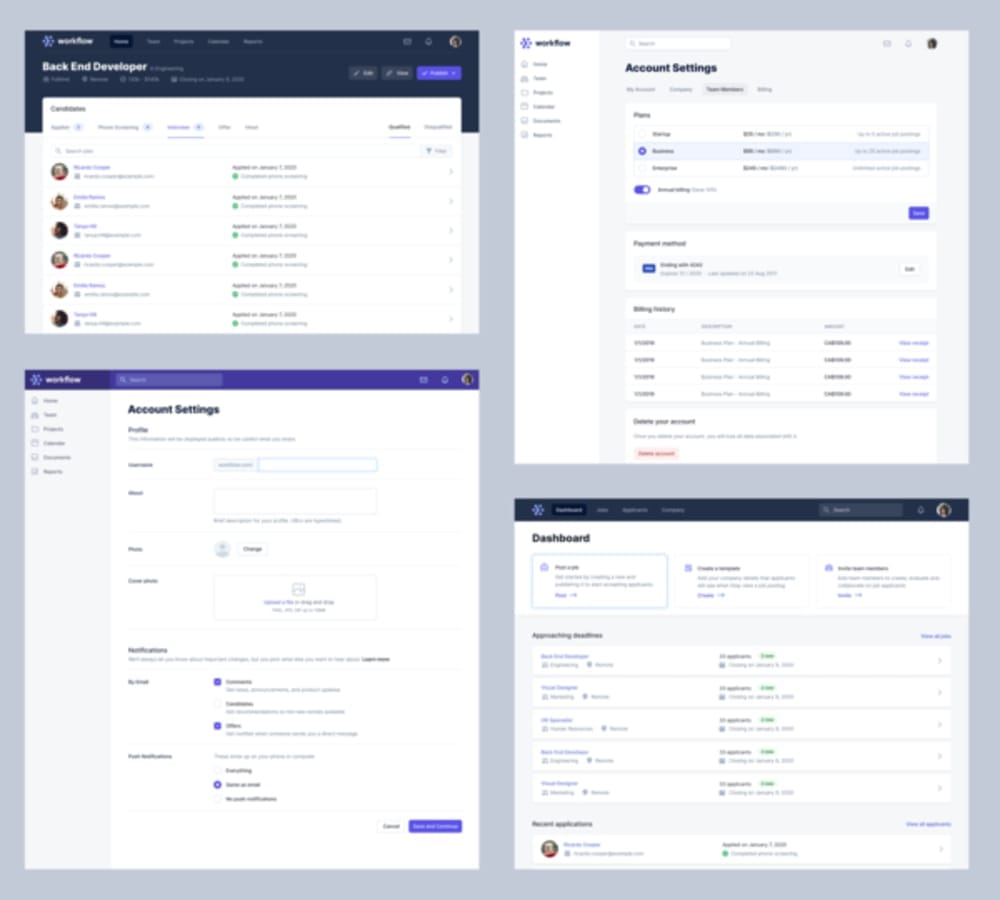
Task: Click the image upload icon under Cover photo
Action: [x=298, y=590]
